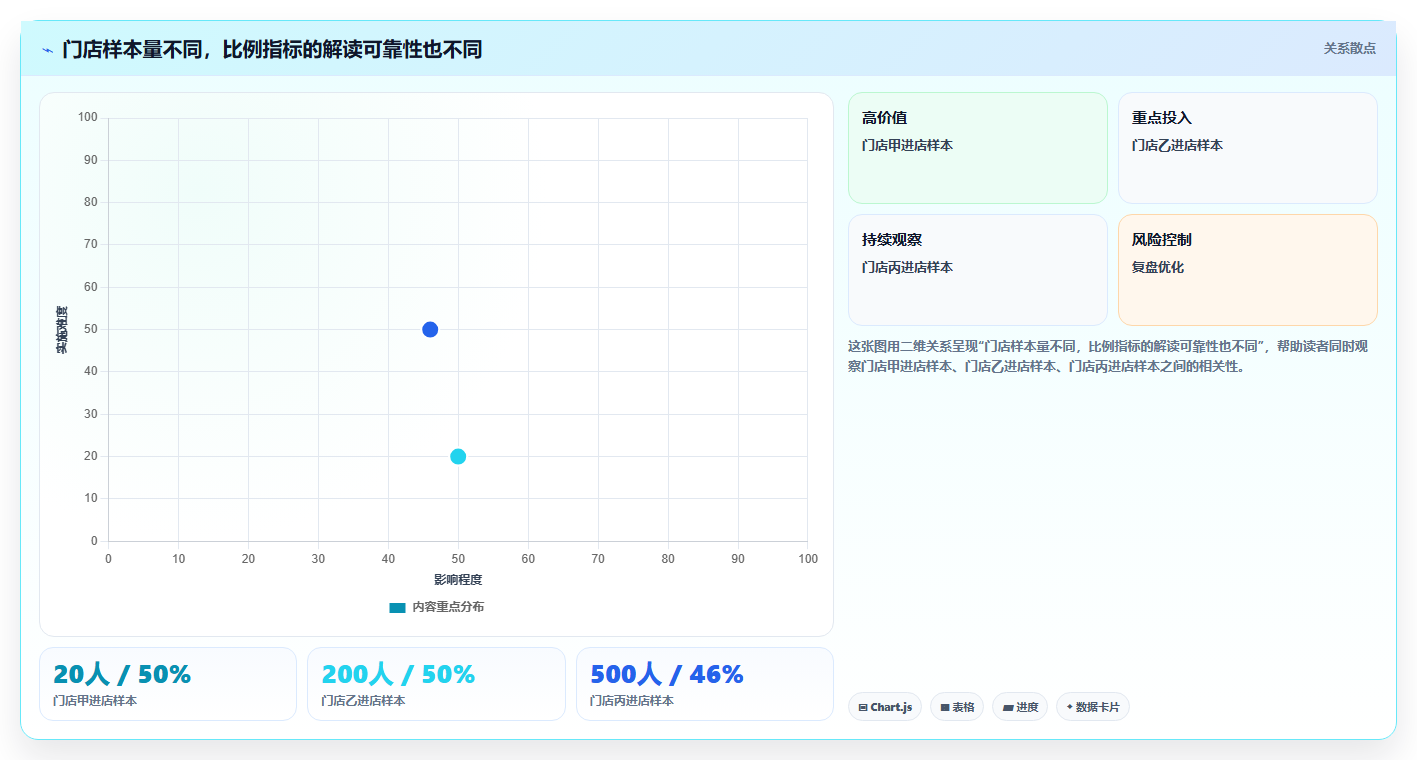This screenshot has height=760, width=1417.
Task: Click the 门店丙进店样本 label under 500人
Action: (x=632, y=701)
